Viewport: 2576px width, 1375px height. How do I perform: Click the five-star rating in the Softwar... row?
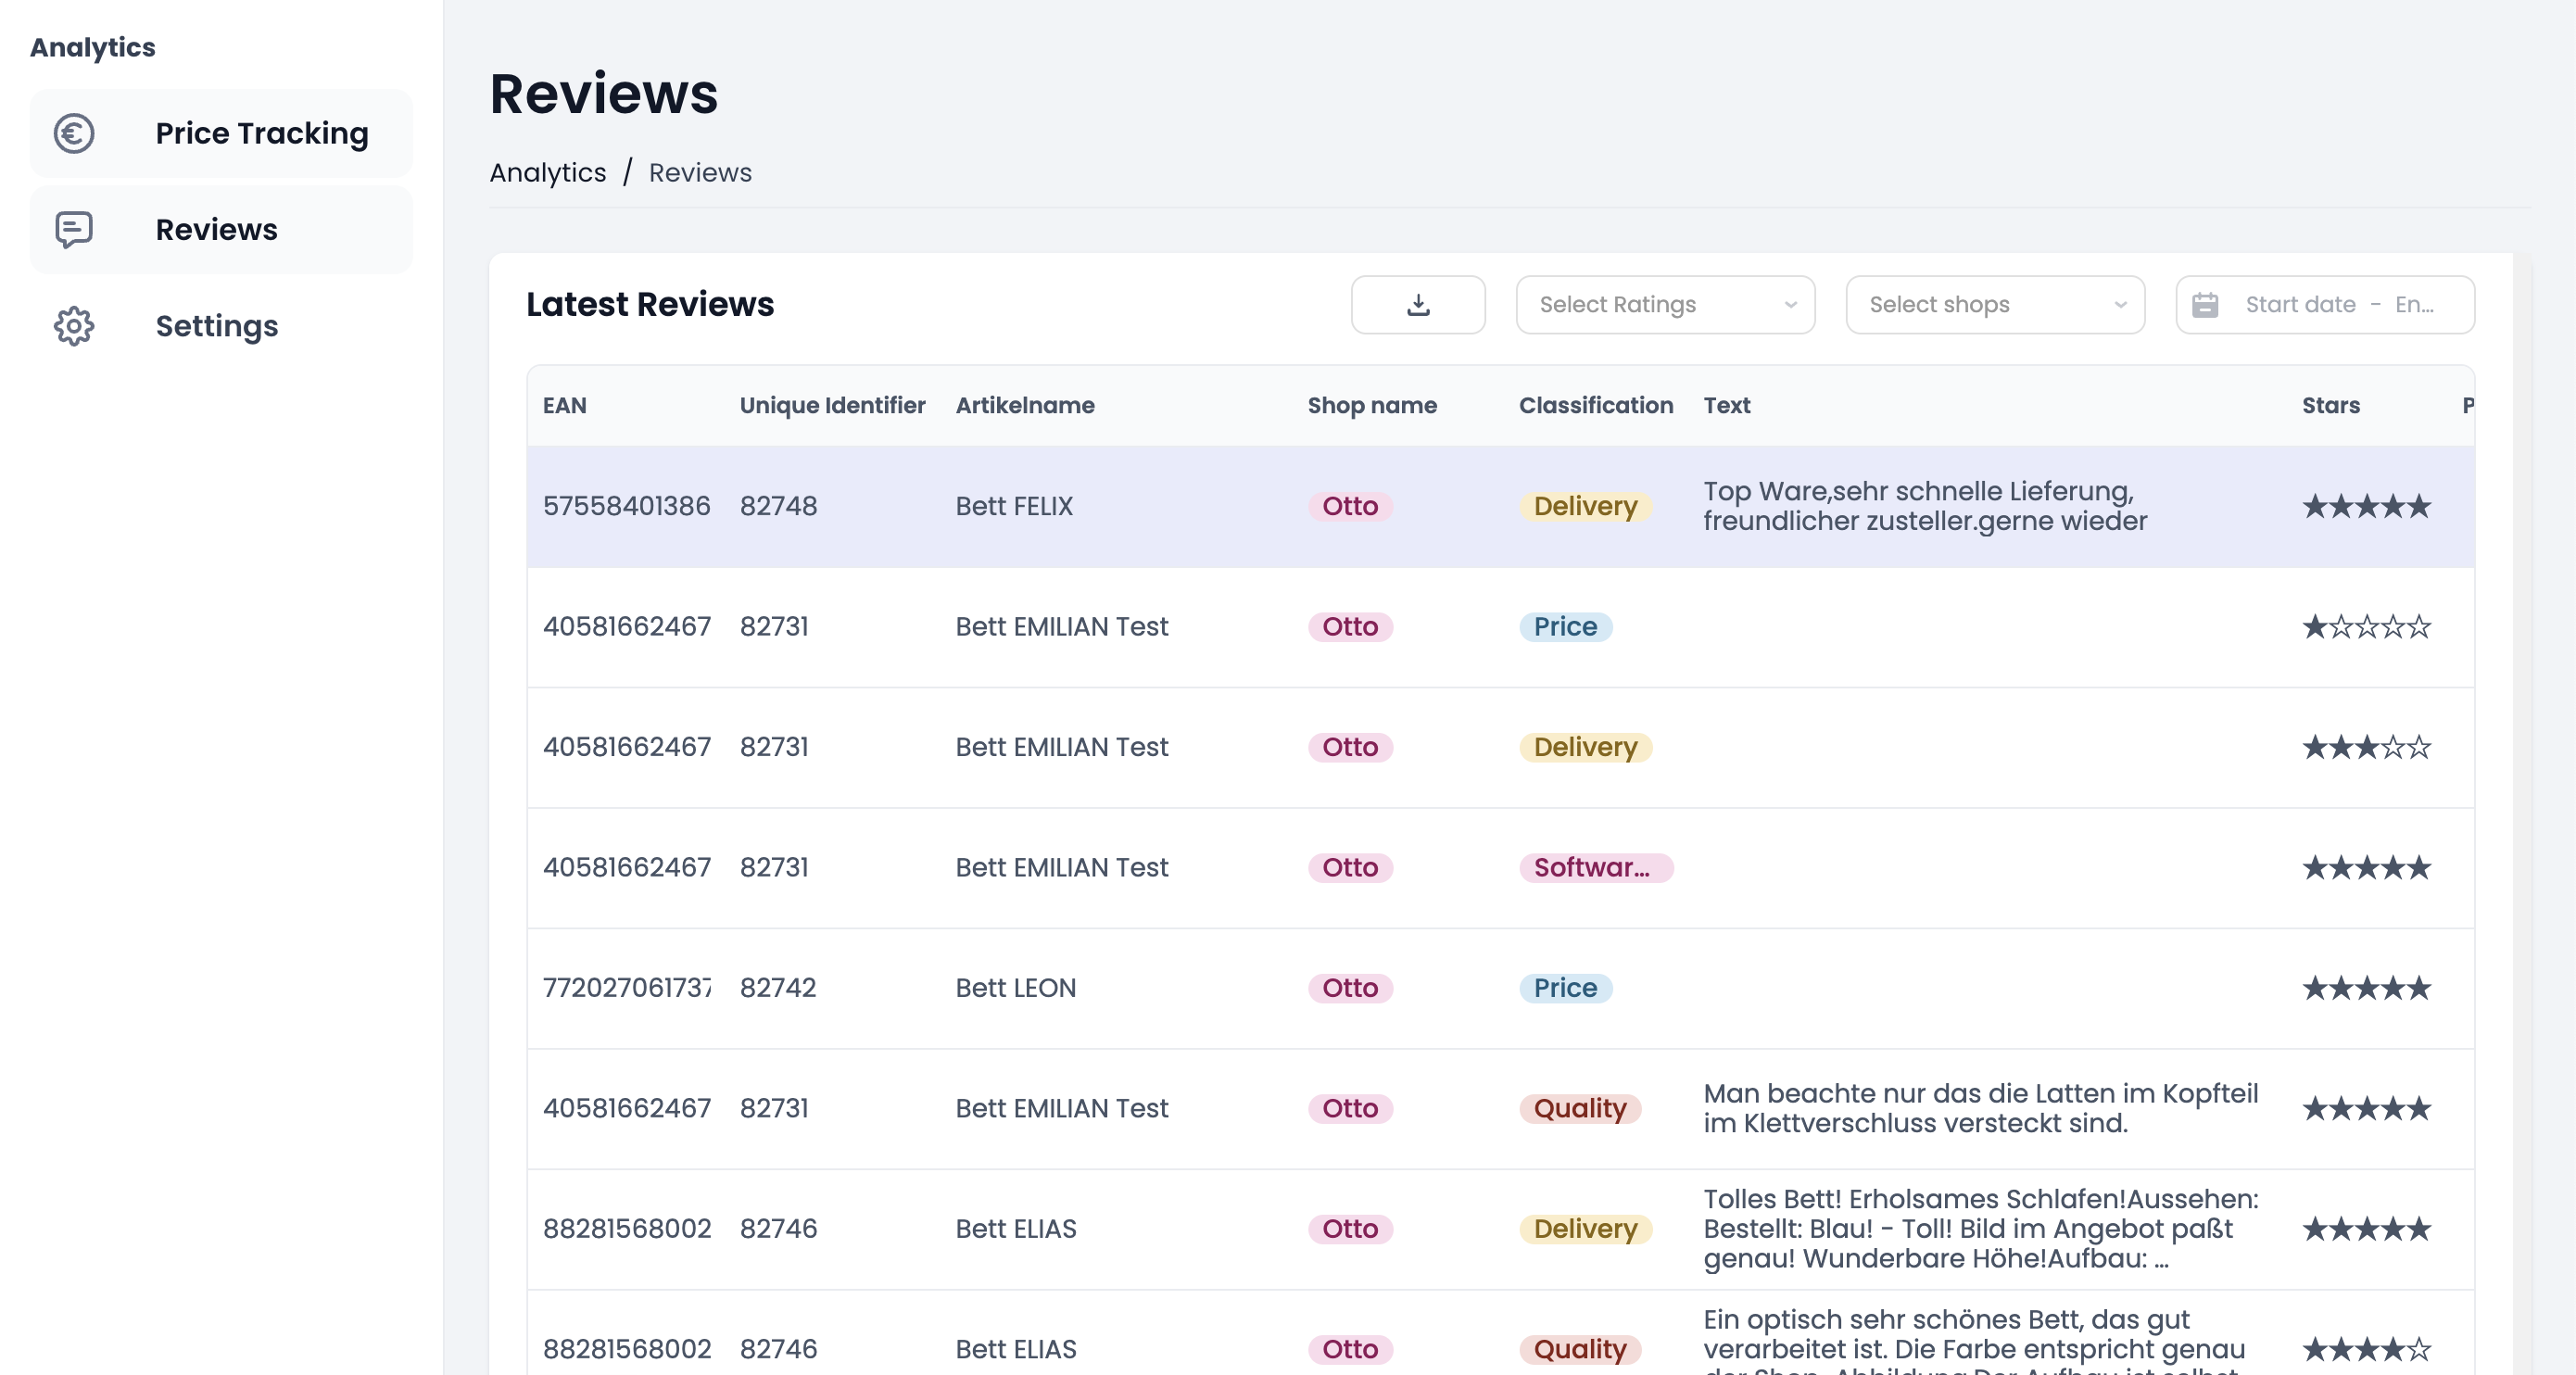[x=2366, y=867]
